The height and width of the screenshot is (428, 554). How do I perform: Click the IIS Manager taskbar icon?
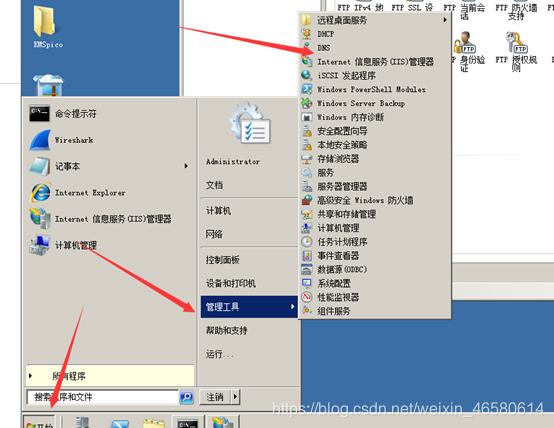click(x=222, y=422)
